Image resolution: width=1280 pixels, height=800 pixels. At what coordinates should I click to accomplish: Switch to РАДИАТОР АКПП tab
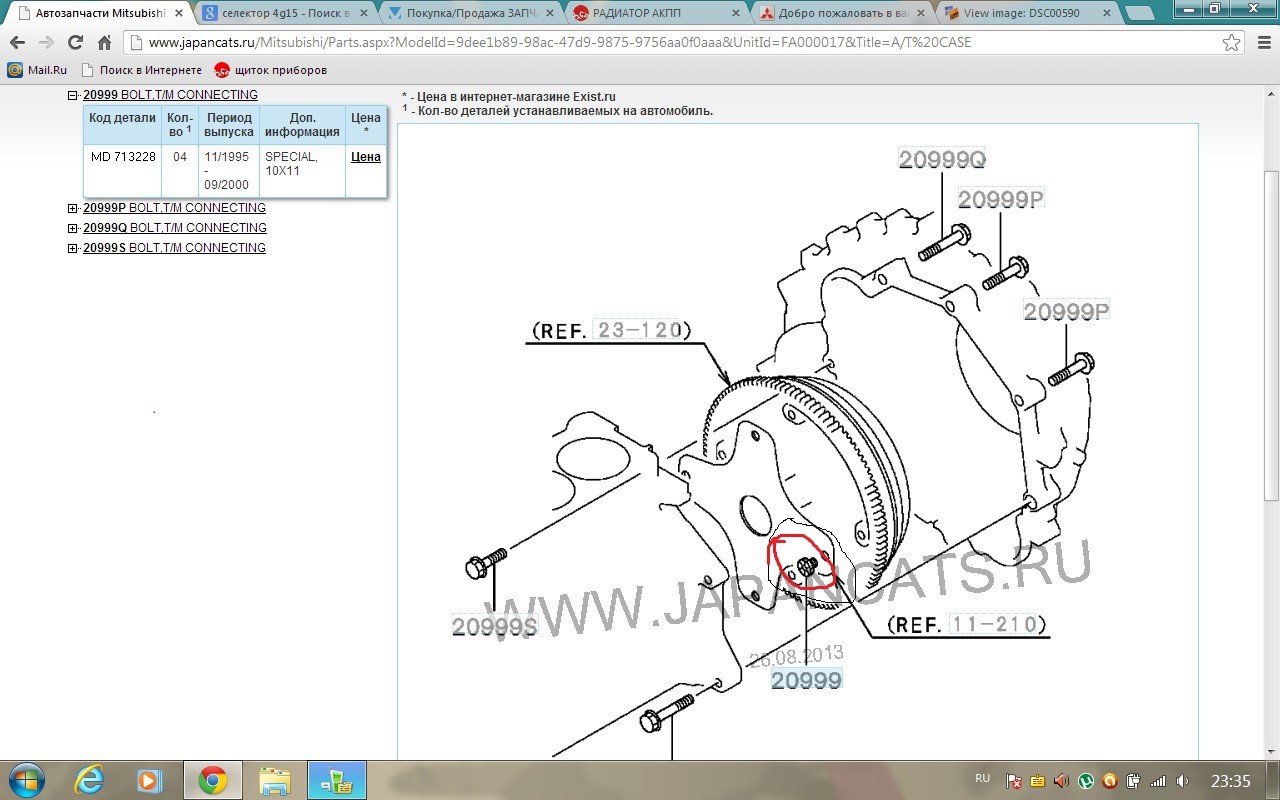(x=655, y=13)
